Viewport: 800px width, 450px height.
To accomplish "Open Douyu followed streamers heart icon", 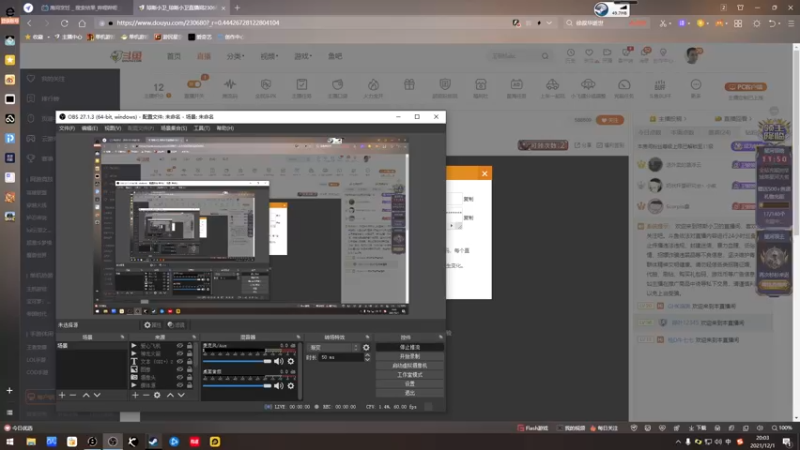I will click(x=589, y=53).
